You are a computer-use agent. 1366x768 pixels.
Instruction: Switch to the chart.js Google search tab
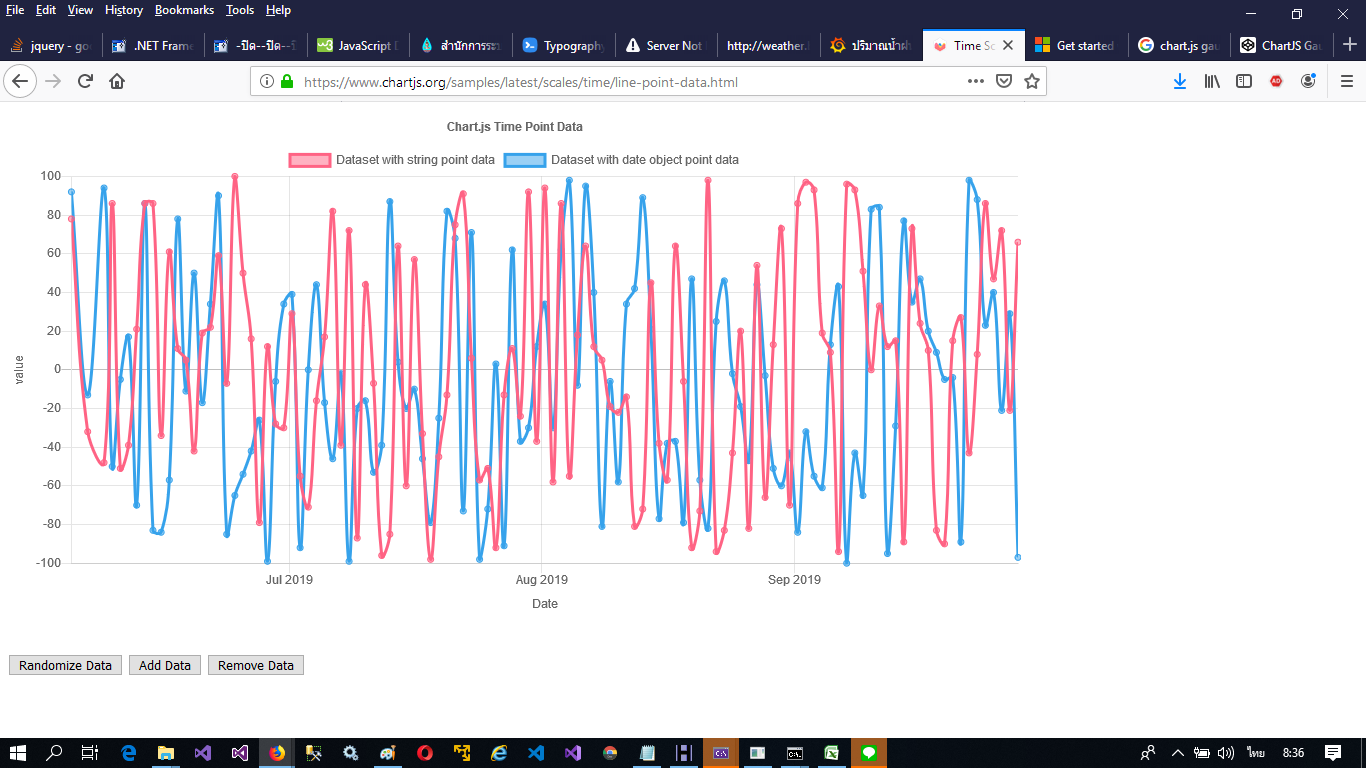click(1179, 45)
